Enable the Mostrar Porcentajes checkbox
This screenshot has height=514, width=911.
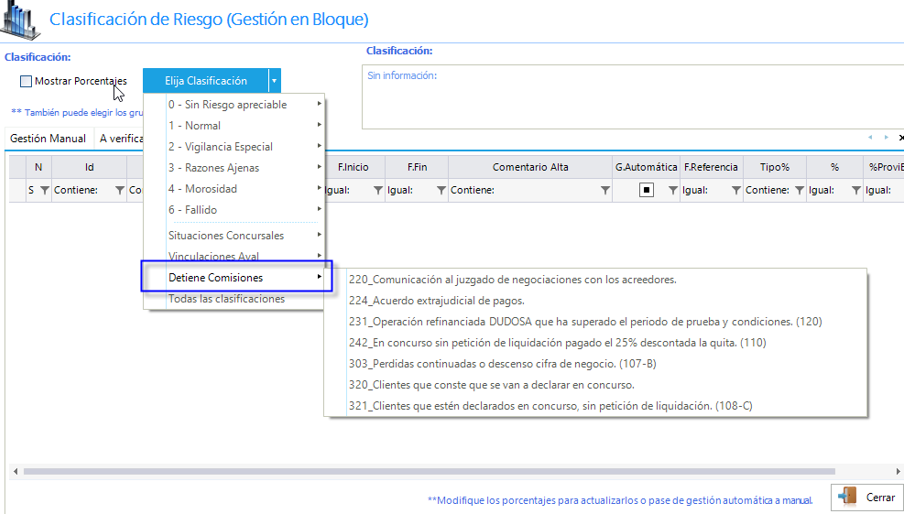[x=26, y=81]
